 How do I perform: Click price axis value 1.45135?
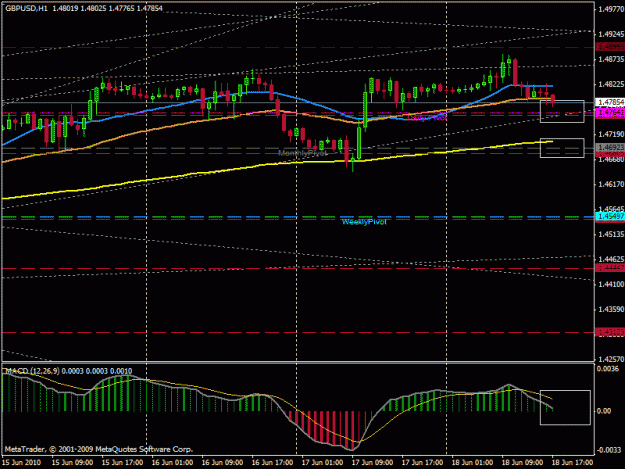(x=611, y=234)
